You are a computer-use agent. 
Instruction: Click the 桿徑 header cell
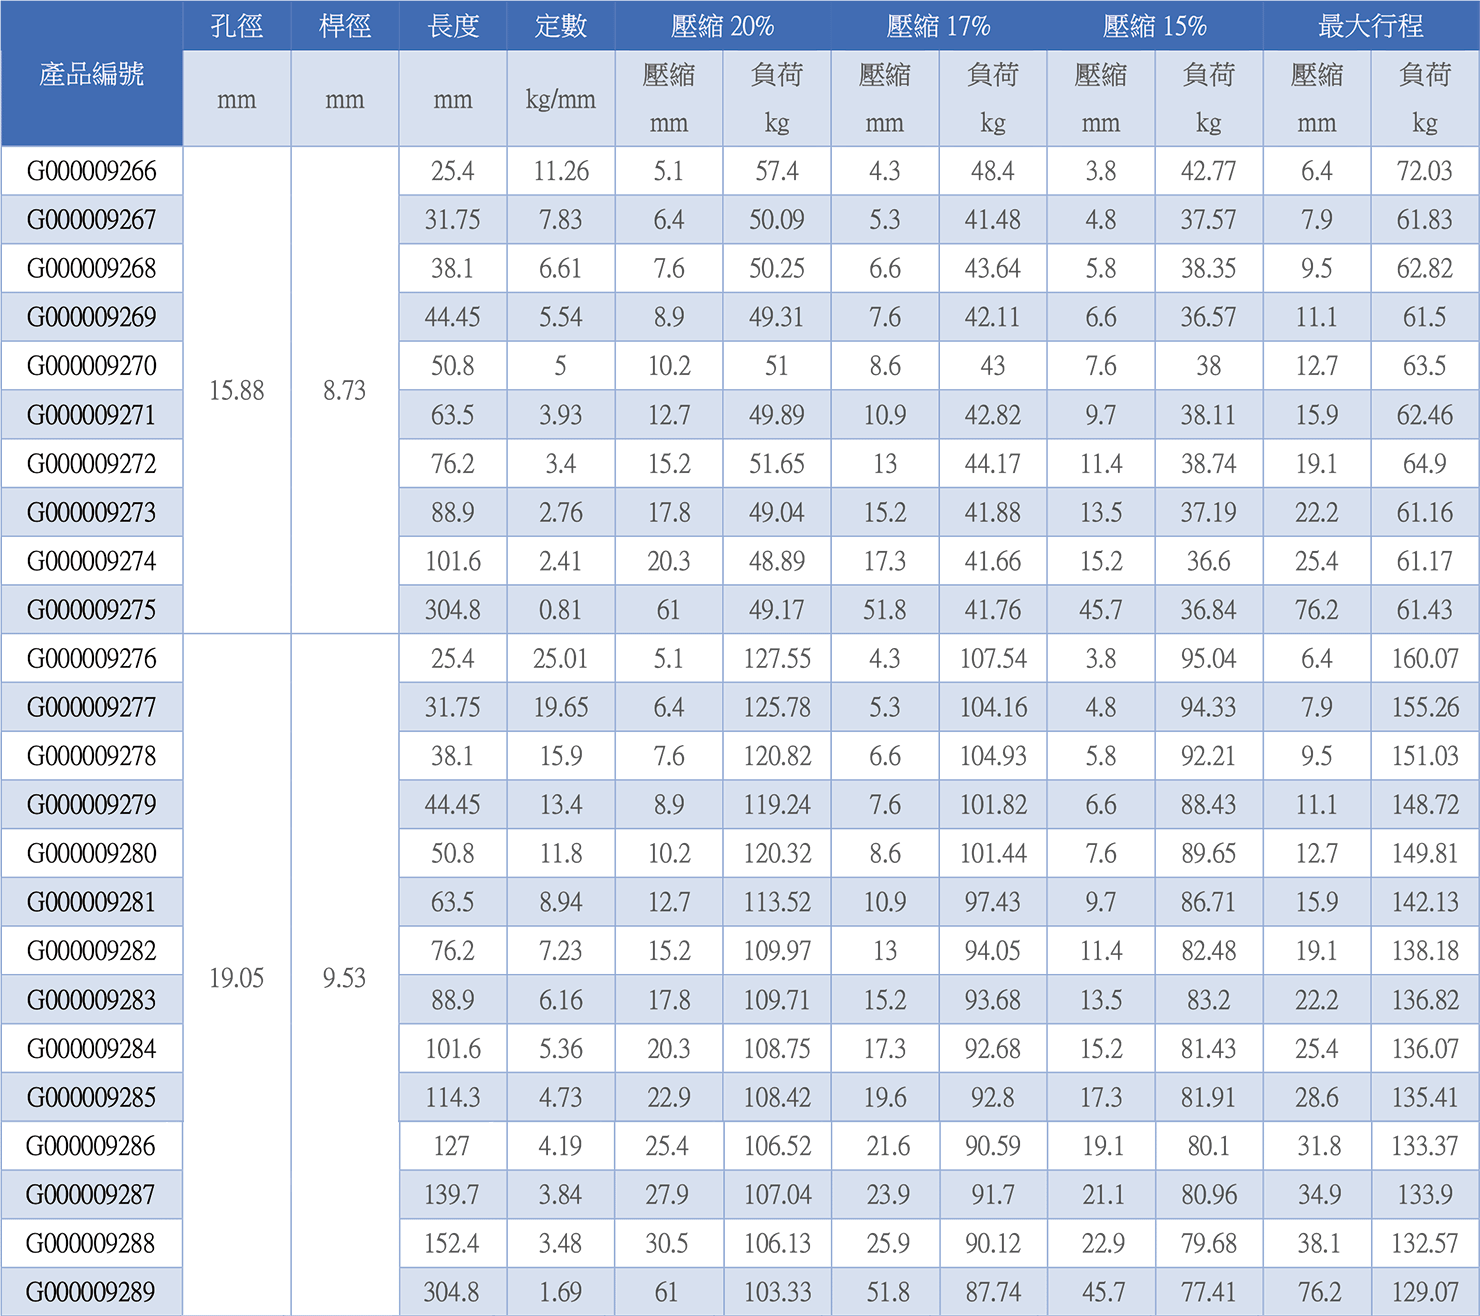(345, 26)
